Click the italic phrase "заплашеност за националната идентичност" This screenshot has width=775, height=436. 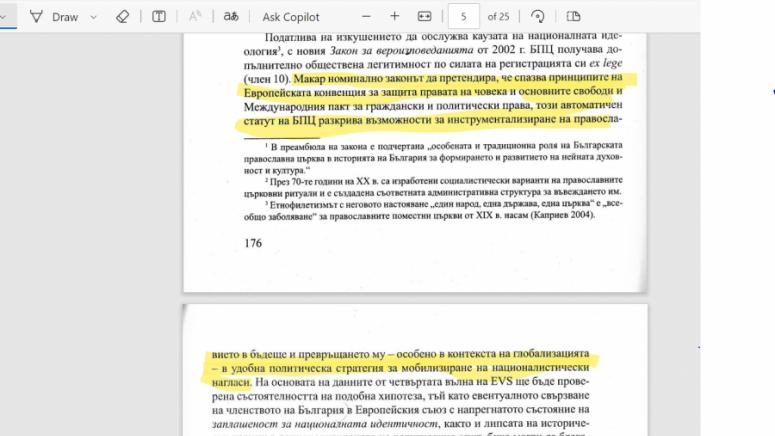click(325, 424)
